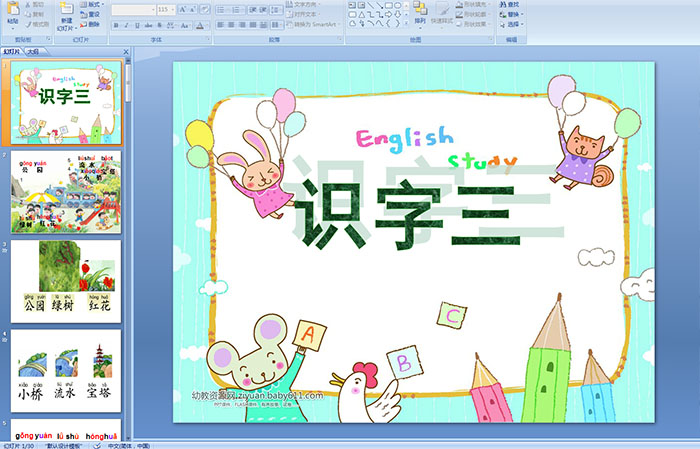Select the Rectangle shape in shapes gallery

pyautogui.click(x=389, y=5)
